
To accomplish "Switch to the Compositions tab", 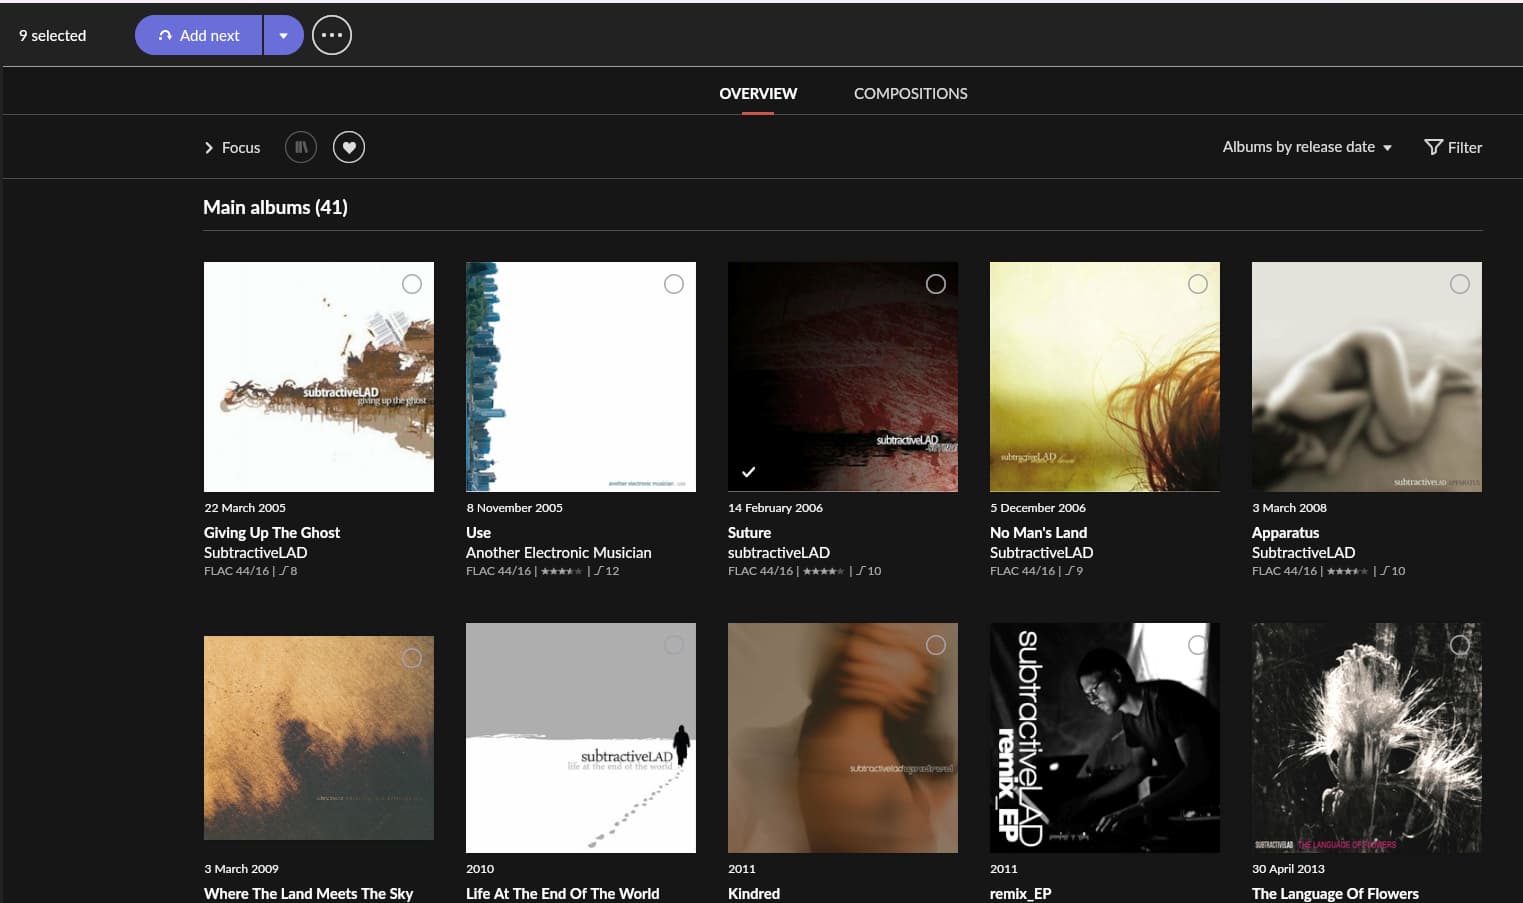I will coord(910,93).
